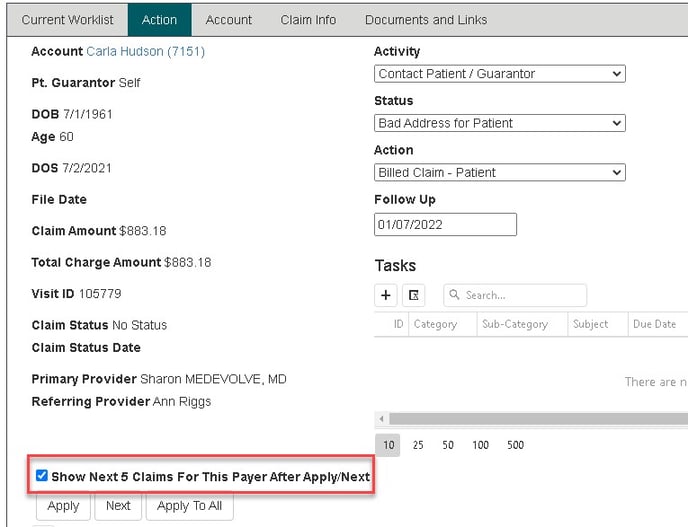Sort tasks by Due Date column header
The width and height of the screenshot is (688, 527).
point(654,324)
